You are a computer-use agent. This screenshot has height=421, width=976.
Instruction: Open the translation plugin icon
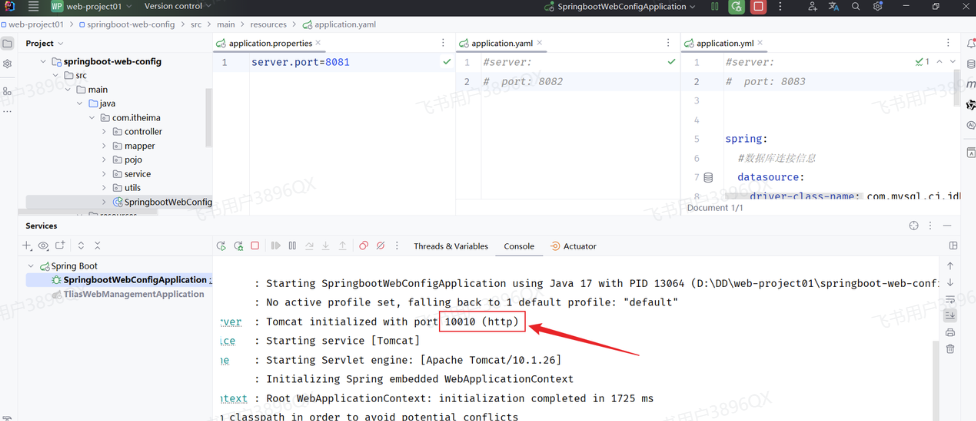pos(834,6)
